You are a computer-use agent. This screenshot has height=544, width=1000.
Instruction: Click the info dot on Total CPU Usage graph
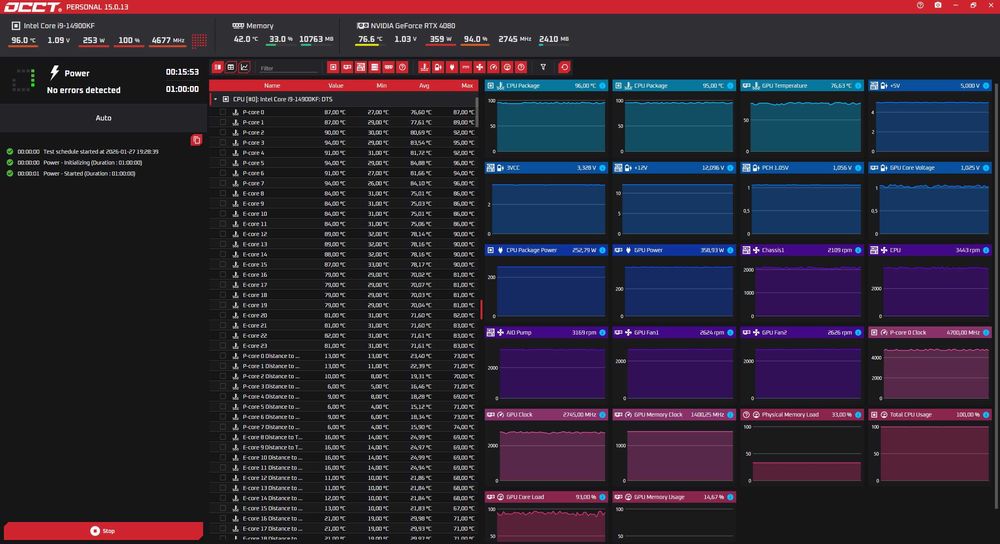[x=986, y=415]
